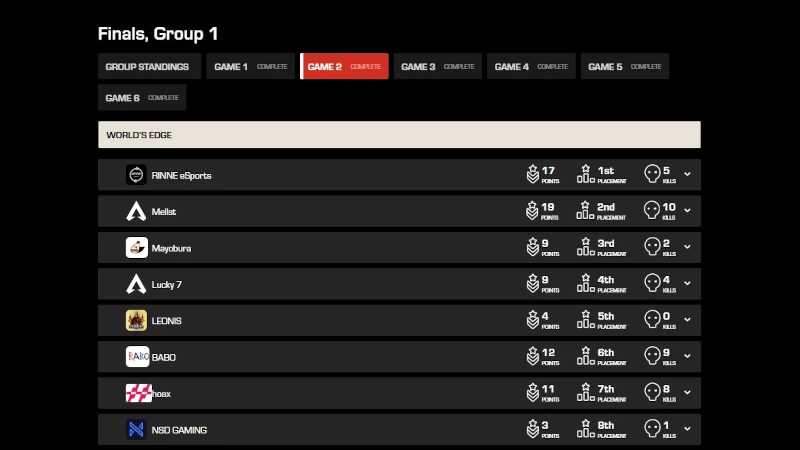
Task: Click kills skull icon in BABO row
Action: coord(652,356)
